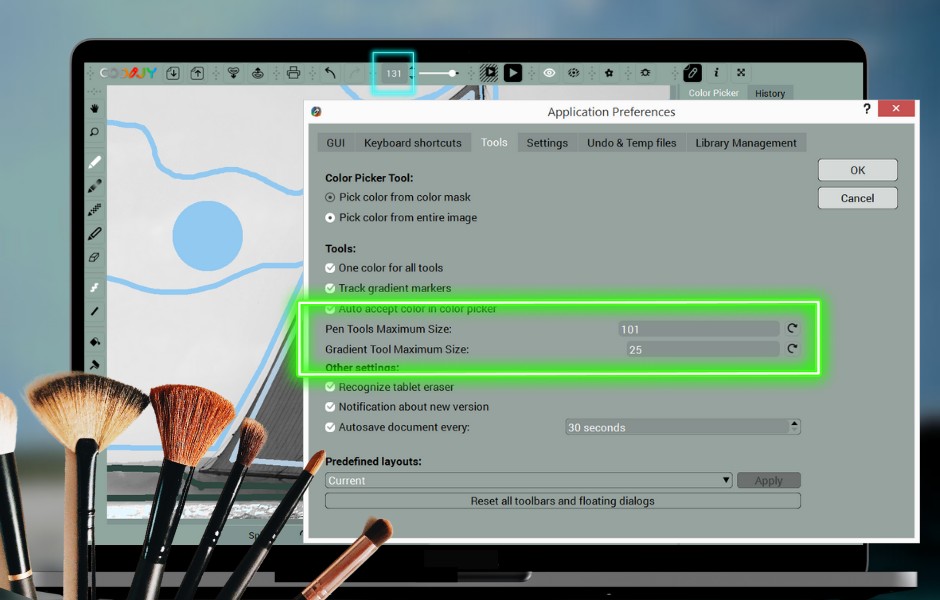Click the Cancel button in Application Preferences
Screen dimensions: 940x600
[857, 198]
